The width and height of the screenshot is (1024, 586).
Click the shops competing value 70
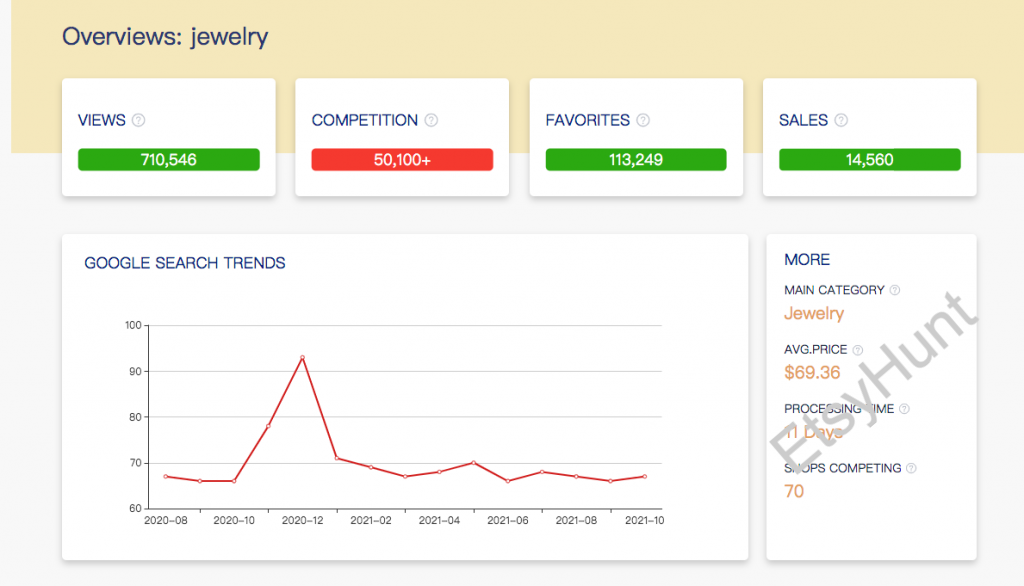(794, 491)
